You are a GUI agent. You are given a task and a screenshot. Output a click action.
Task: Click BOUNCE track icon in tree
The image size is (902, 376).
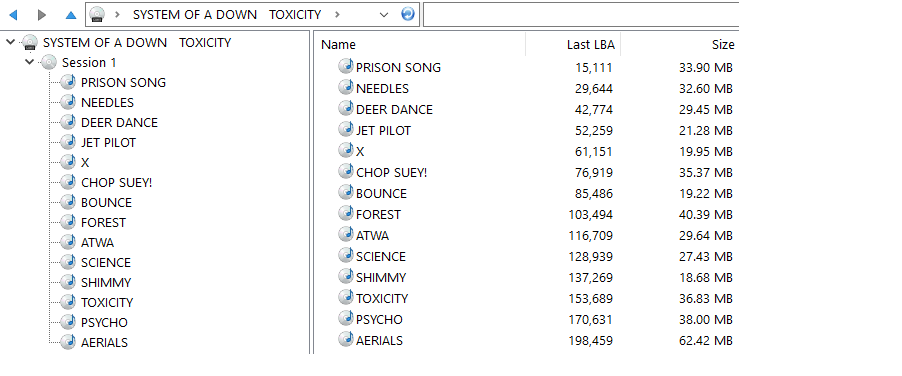point(68,202)
